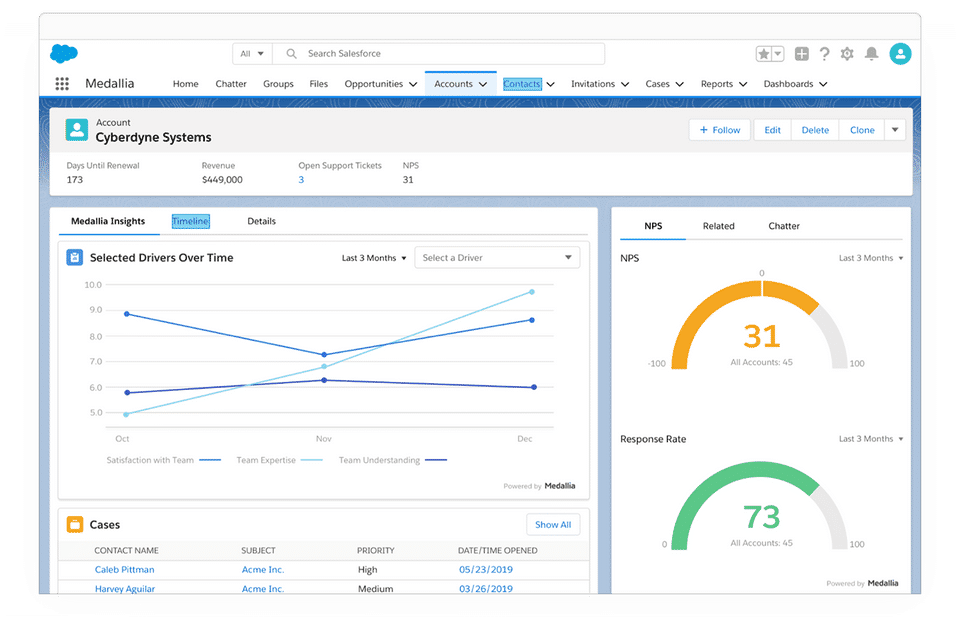
Task: Click the search magnifier icon
Action: point(291,54)
